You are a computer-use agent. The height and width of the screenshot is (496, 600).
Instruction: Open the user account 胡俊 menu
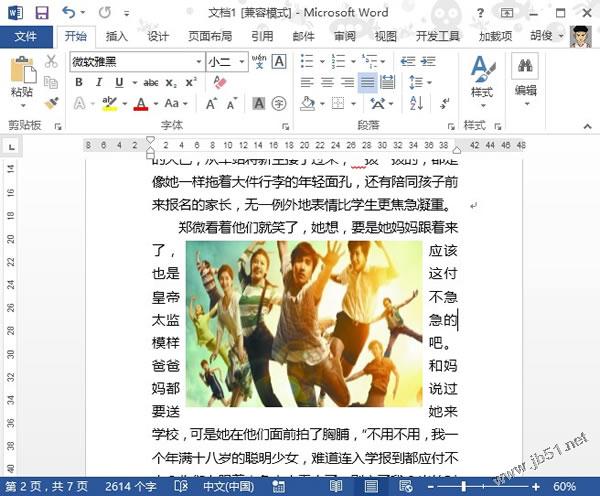point(547,36)
